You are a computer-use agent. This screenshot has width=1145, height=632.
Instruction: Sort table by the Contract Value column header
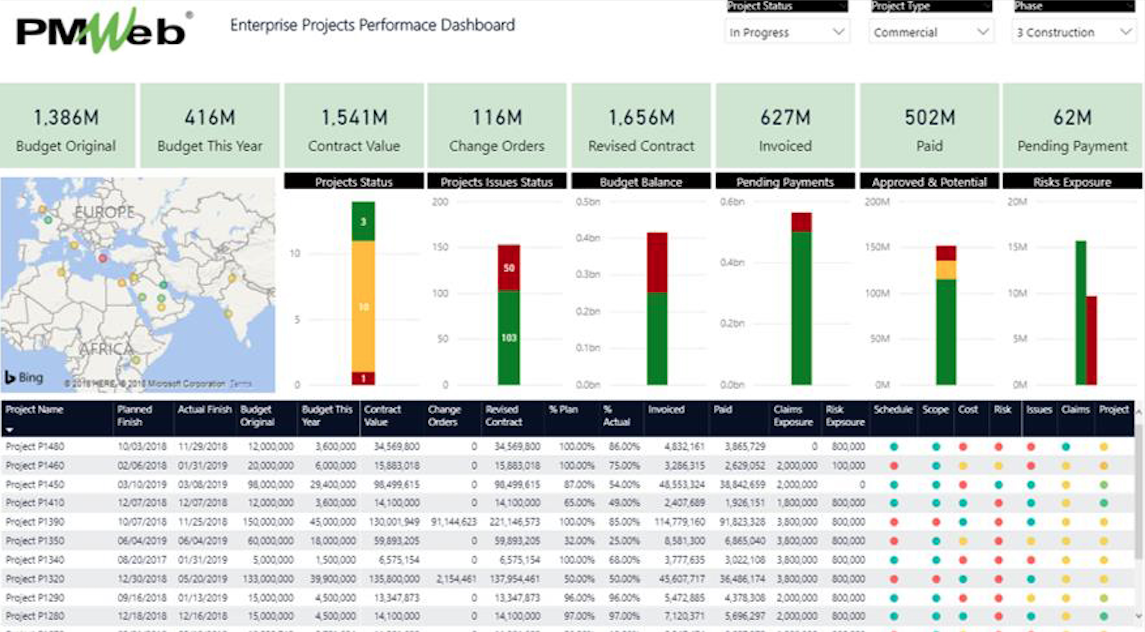coord(382,415)
